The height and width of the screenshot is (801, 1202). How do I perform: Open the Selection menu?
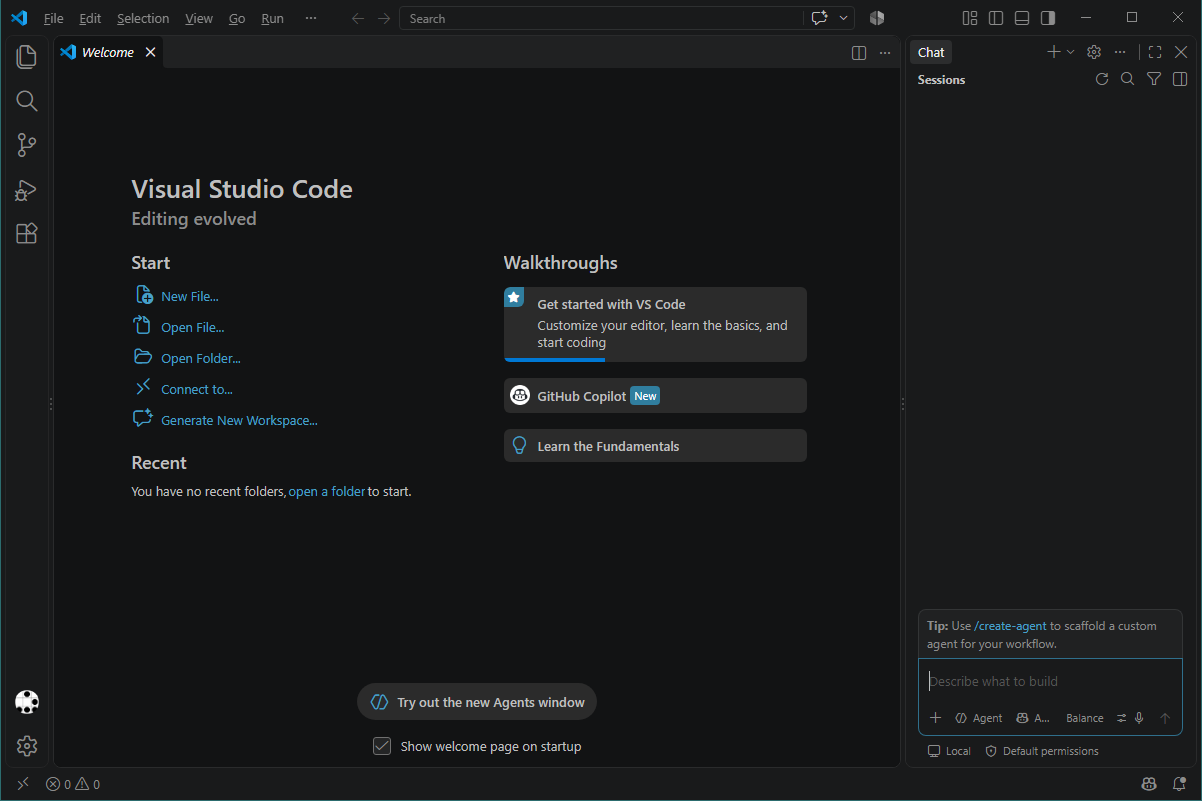[x=143, y=18]
